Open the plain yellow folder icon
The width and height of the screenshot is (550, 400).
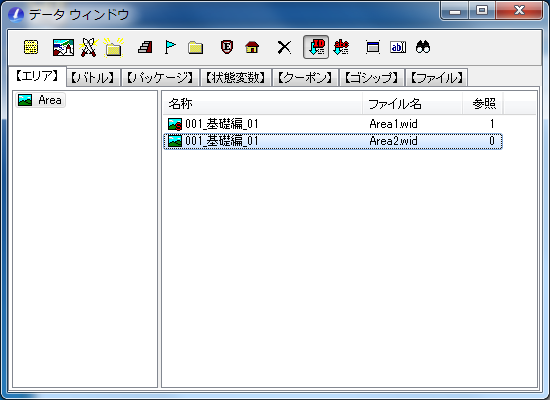coord(195,47)
